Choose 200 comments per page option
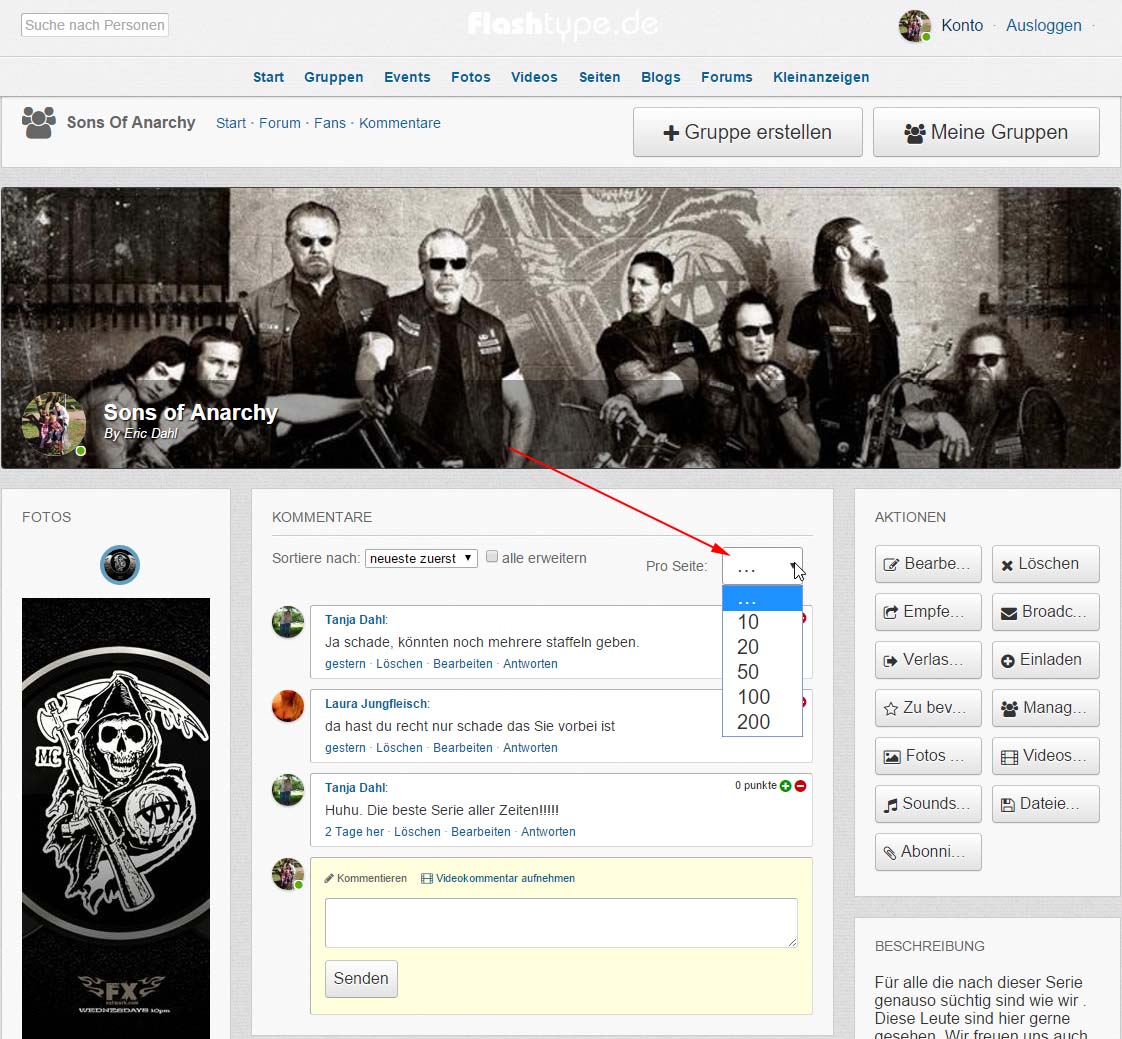 (x=753, y=722)
